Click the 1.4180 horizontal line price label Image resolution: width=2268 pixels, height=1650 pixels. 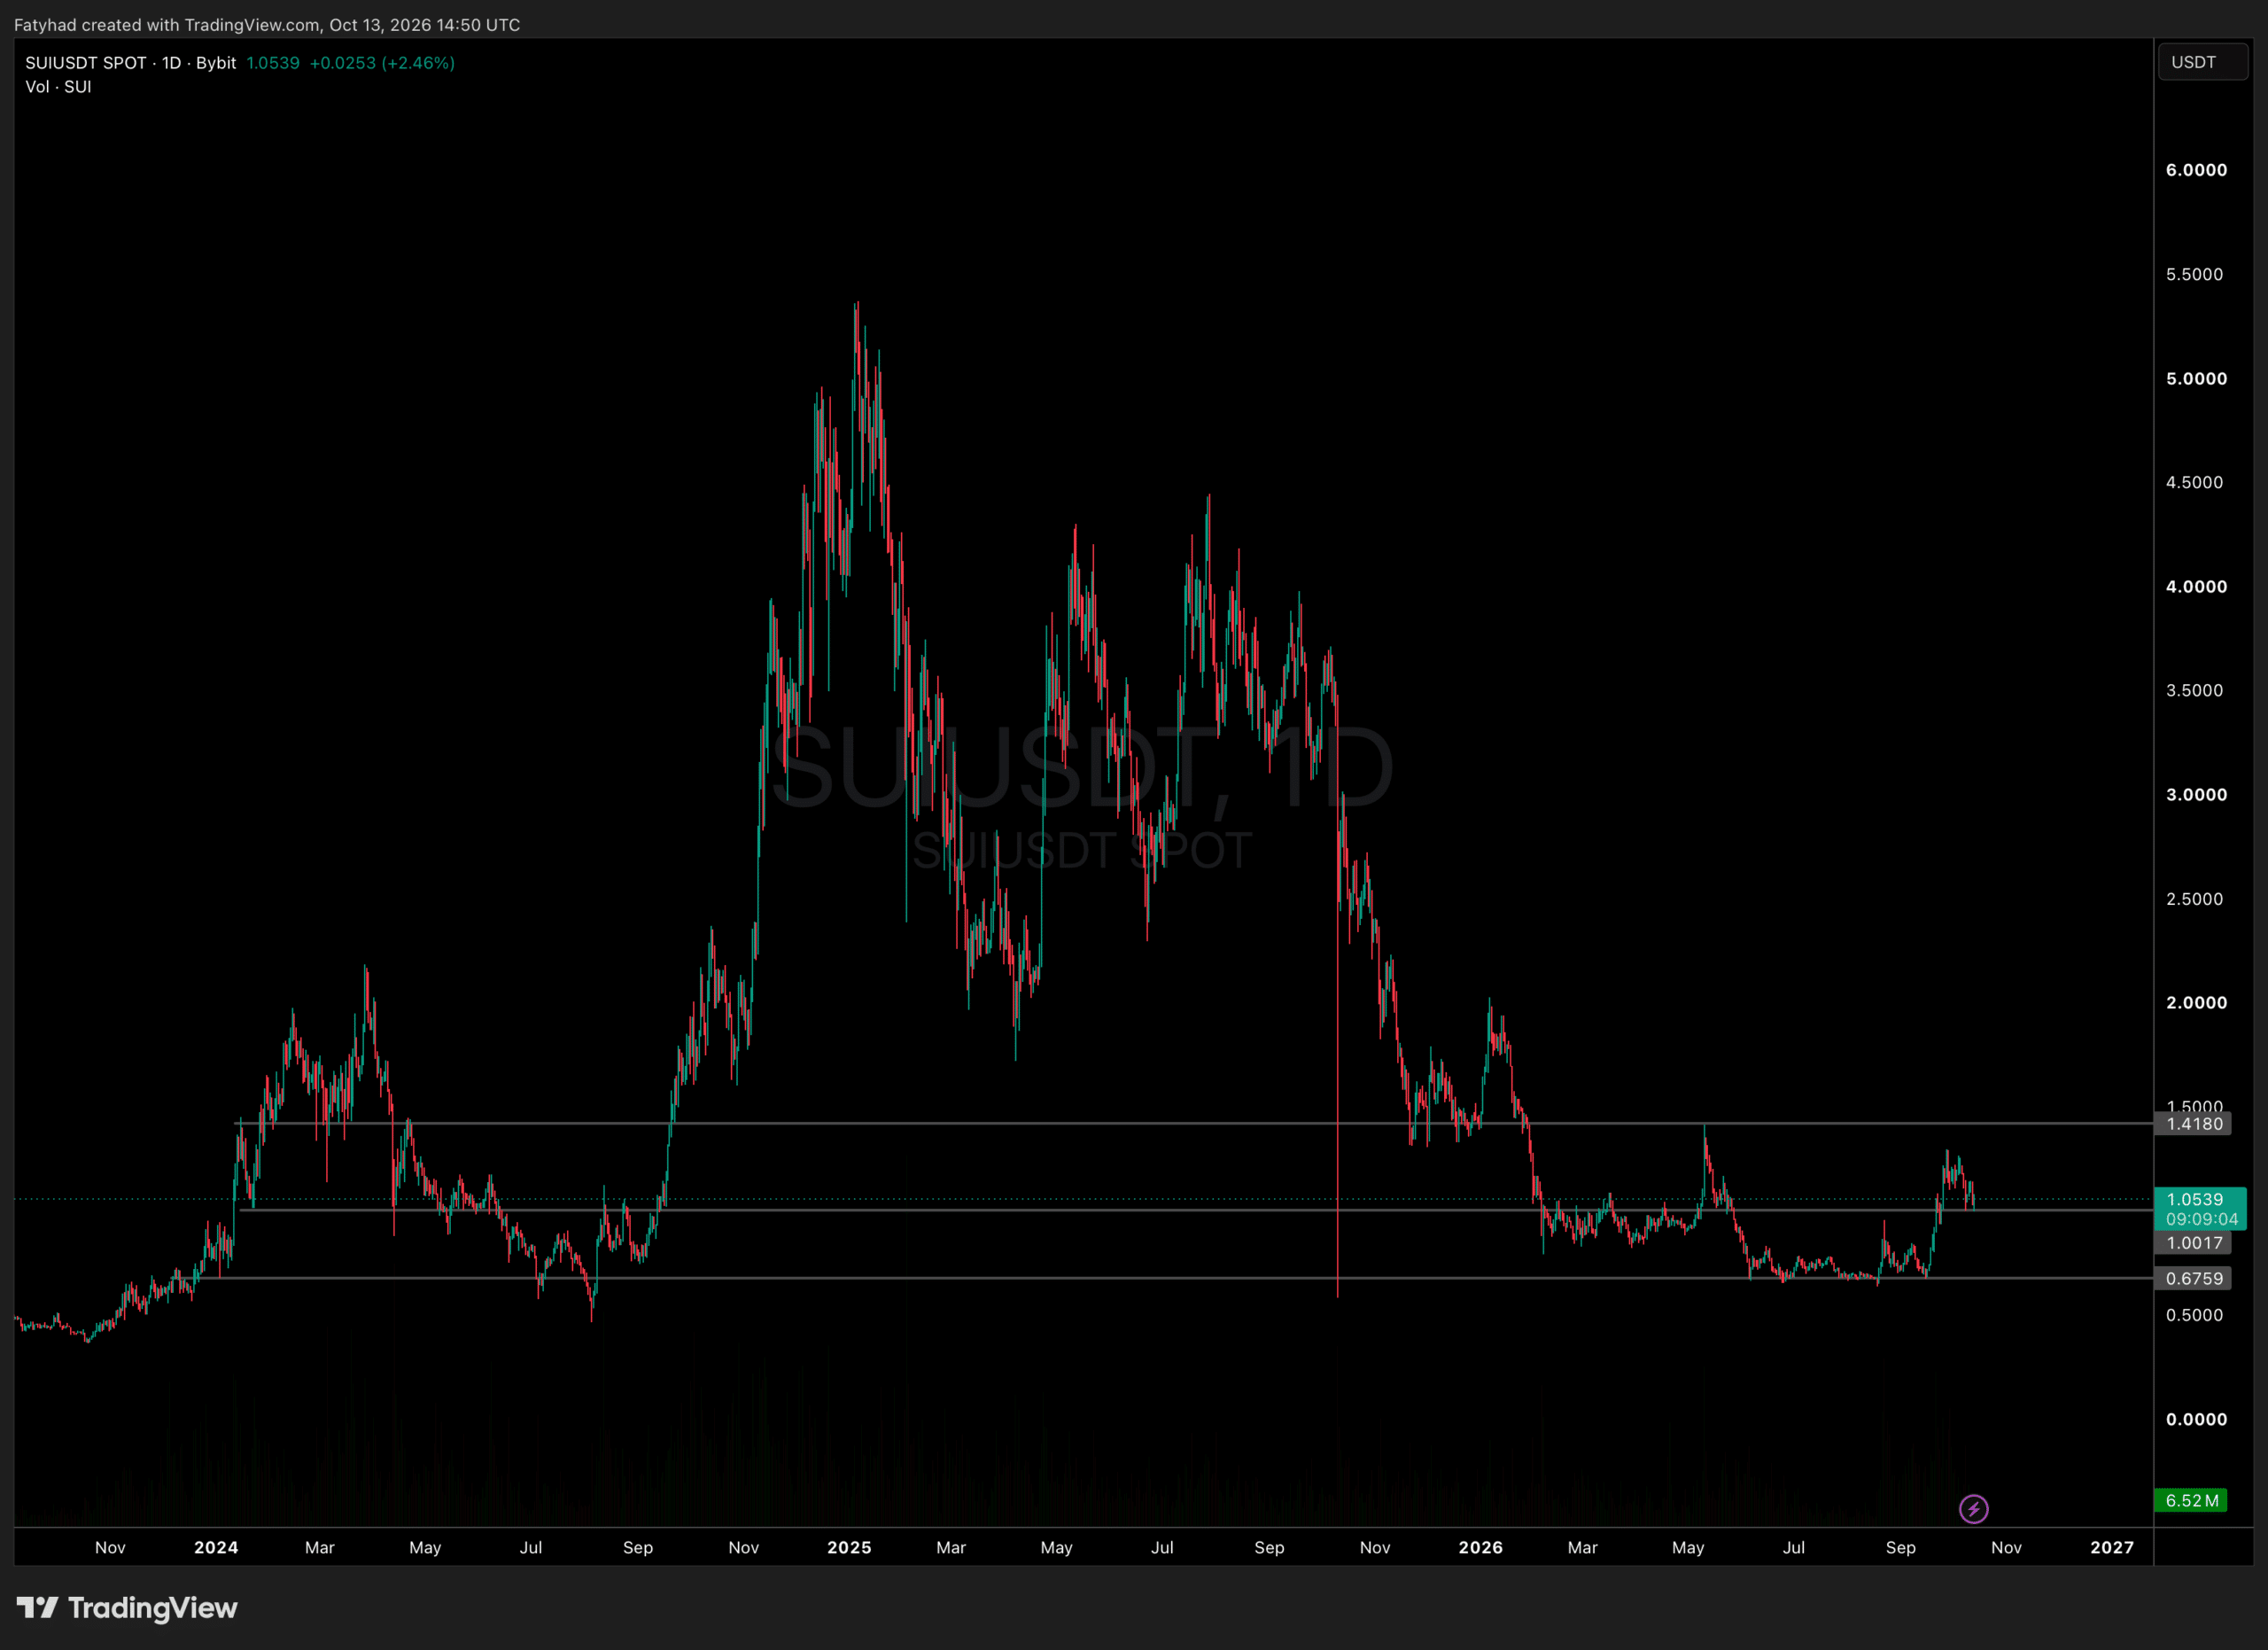click(2193, 1124)
